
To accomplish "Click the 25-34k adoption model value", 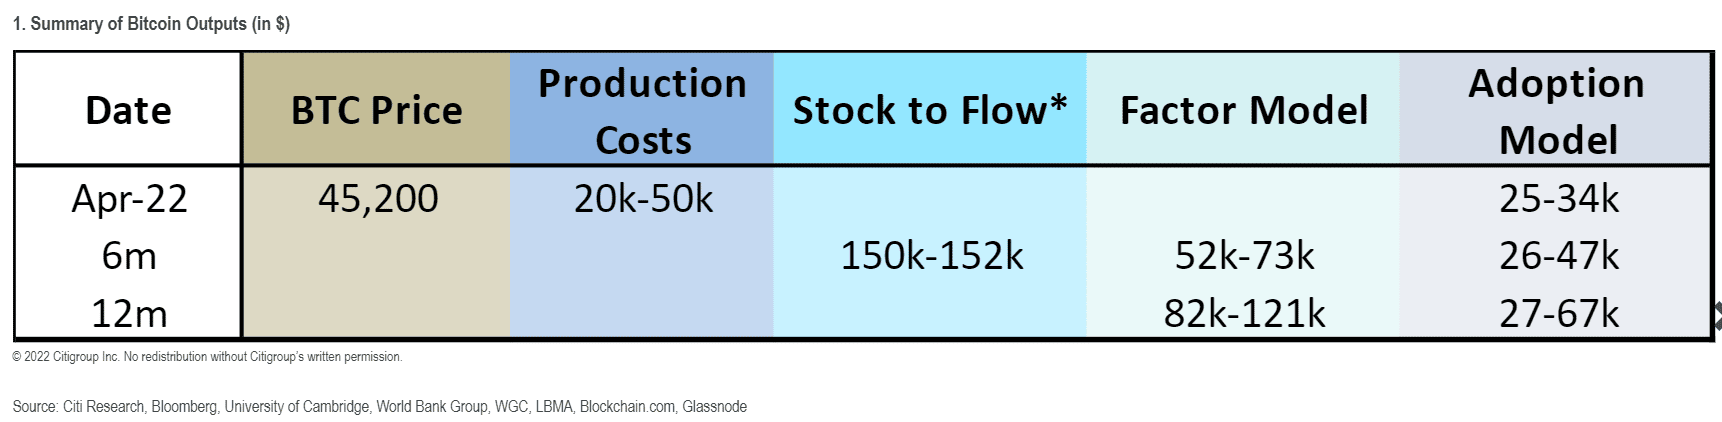I will 1558,199.
